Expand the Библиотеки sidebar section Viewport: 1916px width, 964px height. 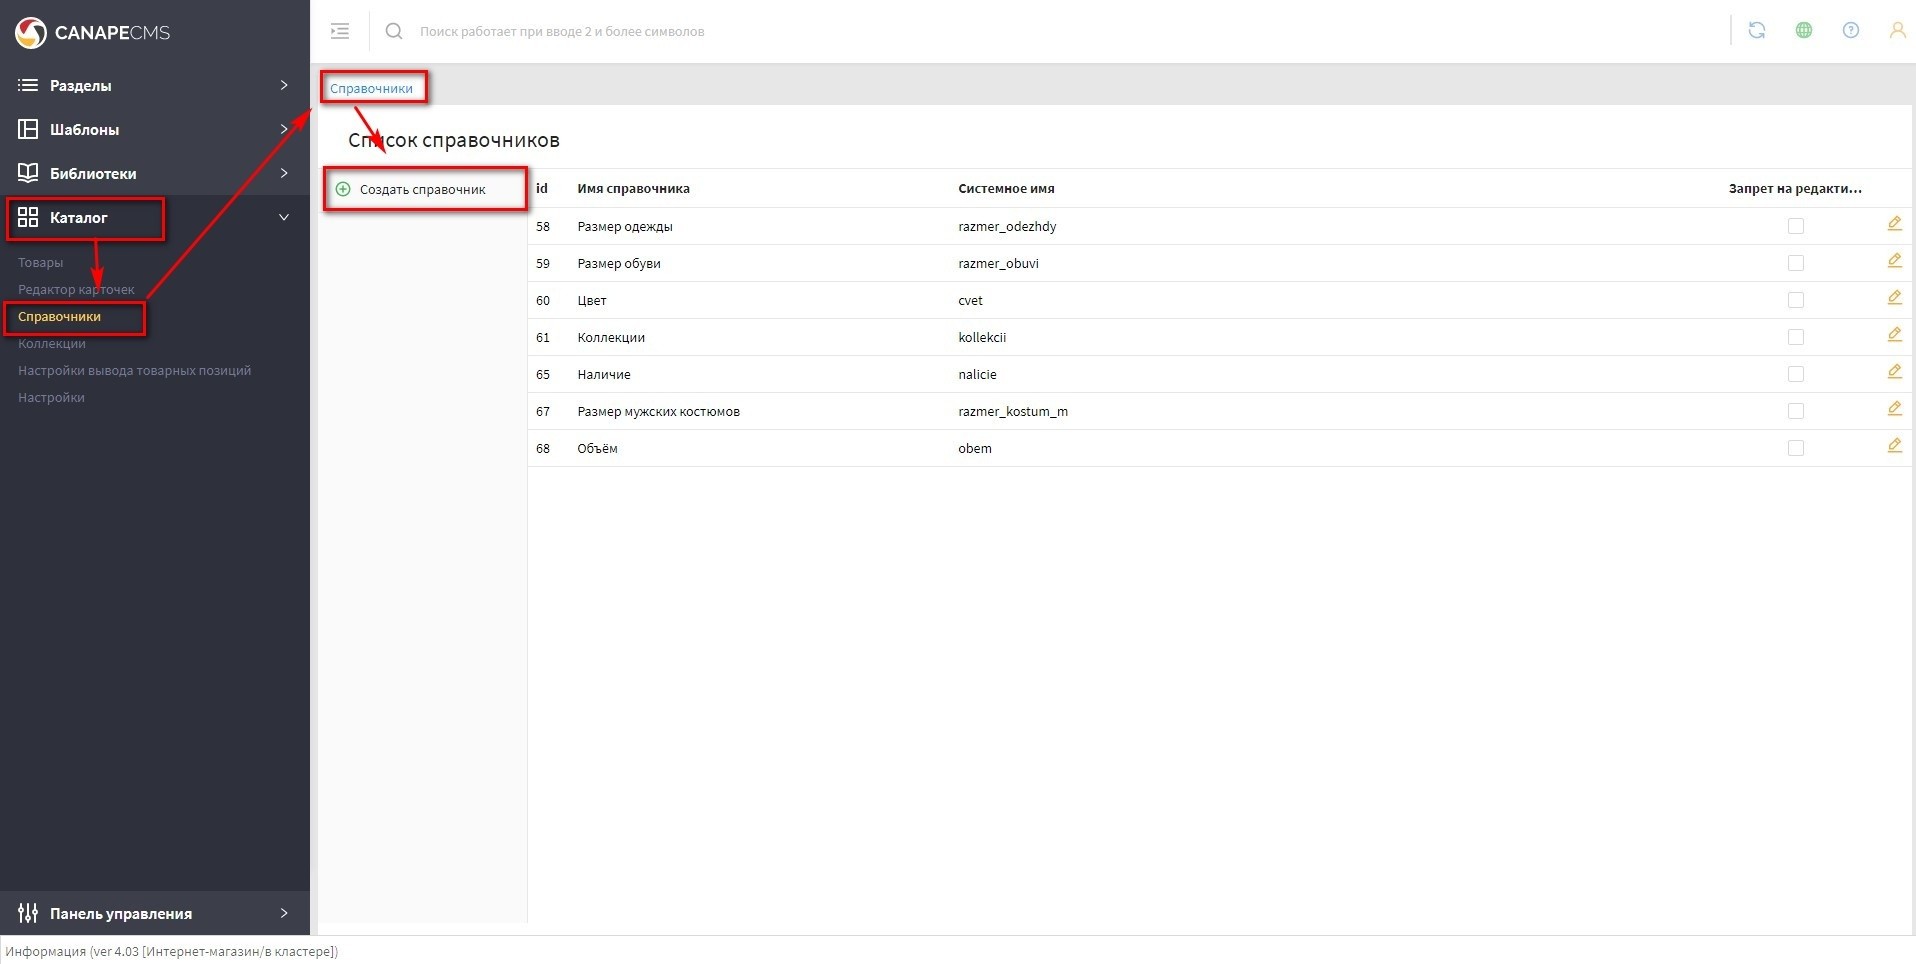pyautogui.click(x=150, y=174)
